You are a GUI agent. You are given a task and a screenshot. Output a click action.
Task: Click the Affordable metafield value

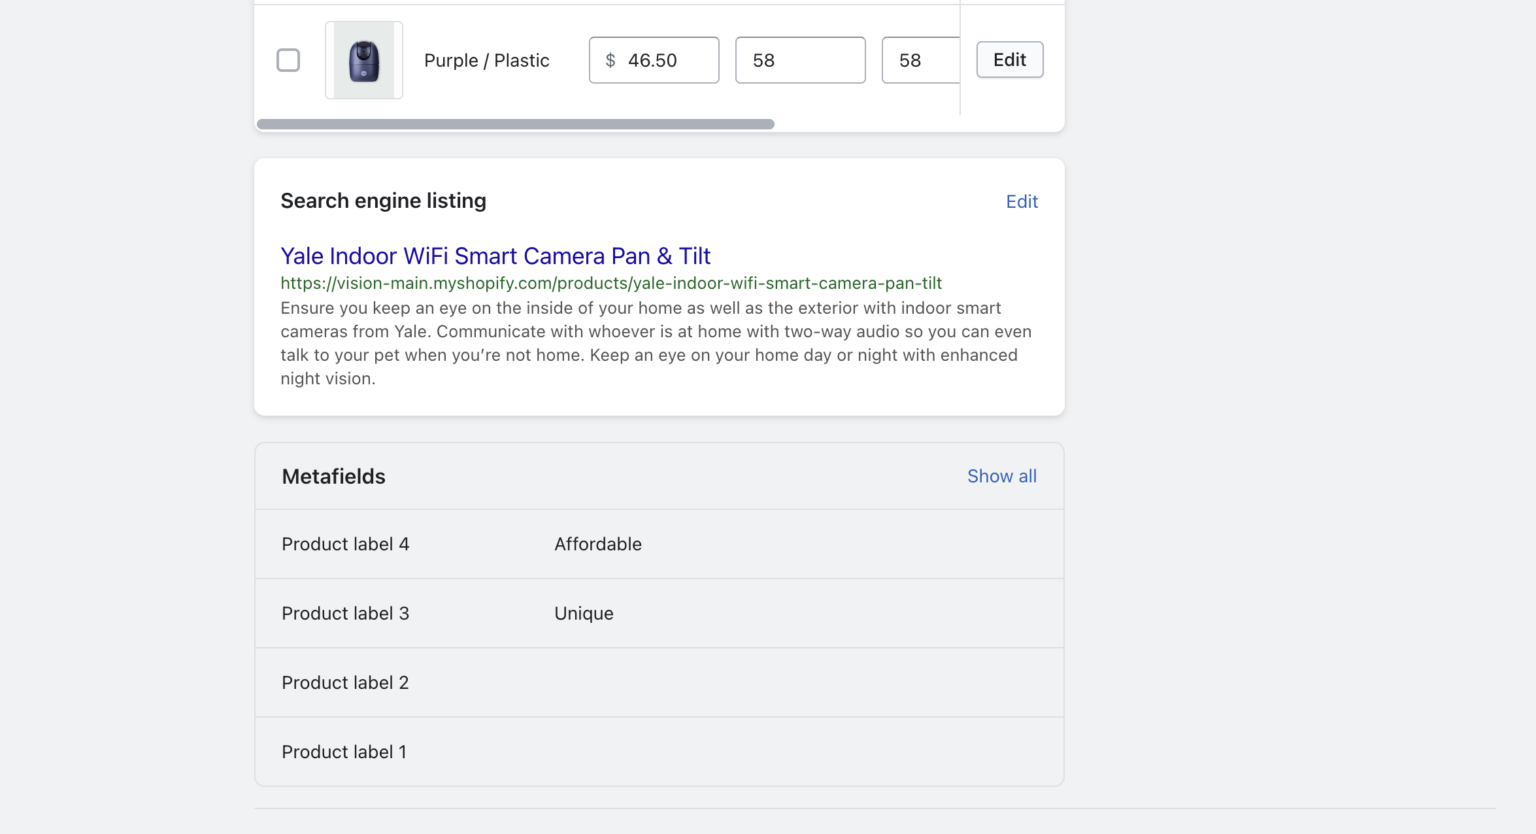(x=598, y=544)
